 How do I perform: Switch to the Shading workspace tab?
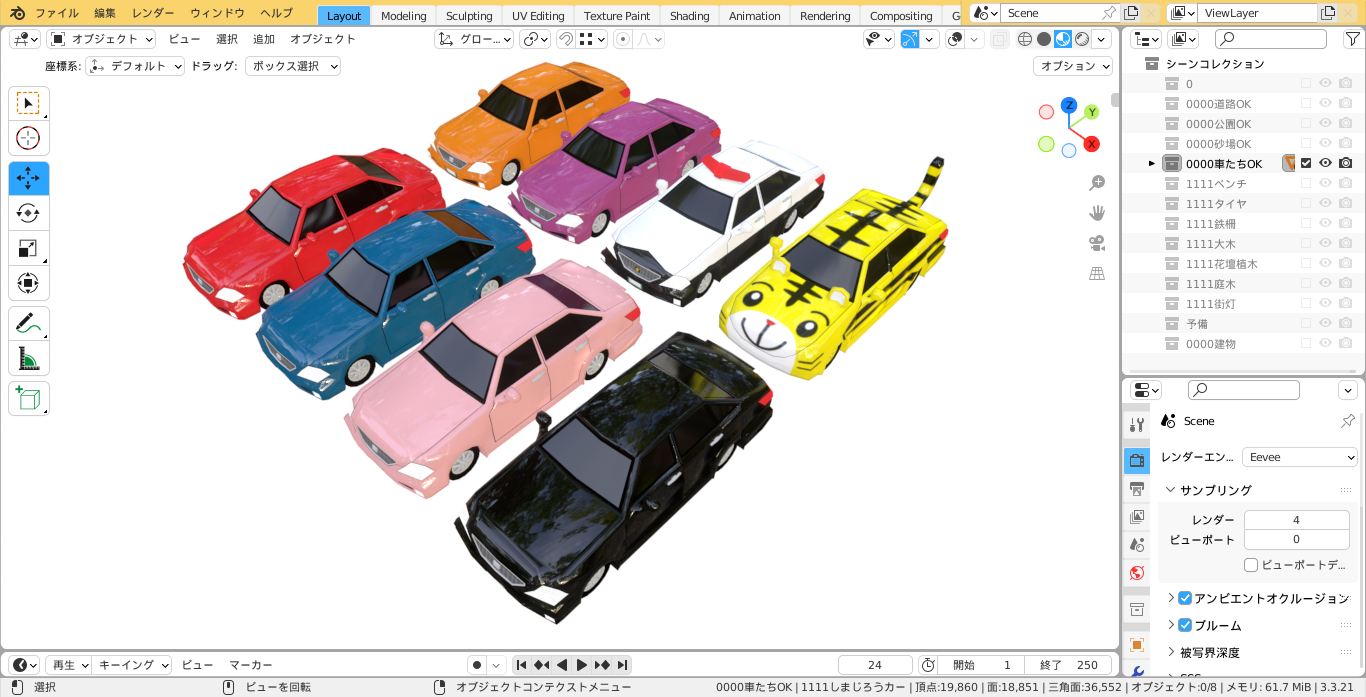(x=690, y=16)
